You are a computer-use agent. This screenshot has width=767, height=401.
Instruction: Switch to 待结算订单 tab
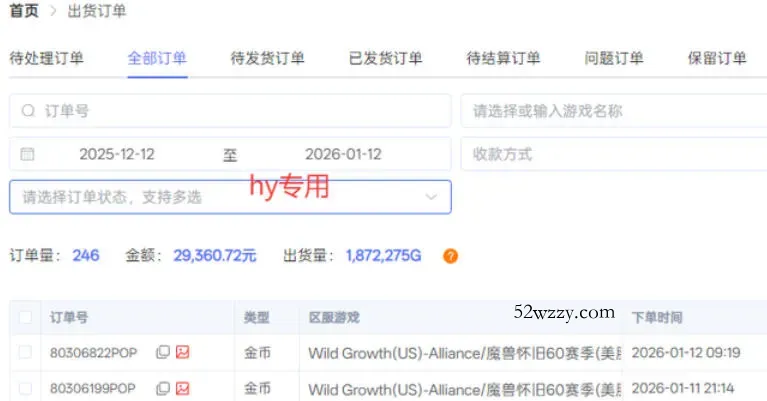[x=503, y=58]
